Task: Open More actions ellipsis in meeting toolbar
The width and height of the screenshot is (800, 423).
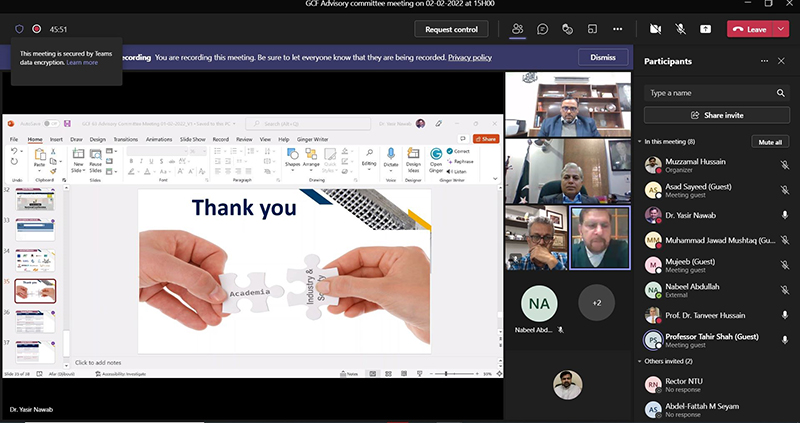Action: click(x=617, y=29)
